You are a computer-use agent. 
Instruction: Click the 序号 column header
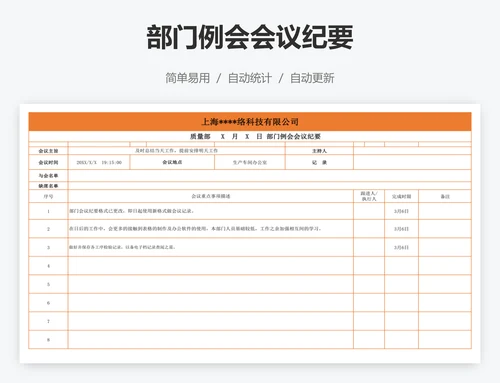coord(48,196)
